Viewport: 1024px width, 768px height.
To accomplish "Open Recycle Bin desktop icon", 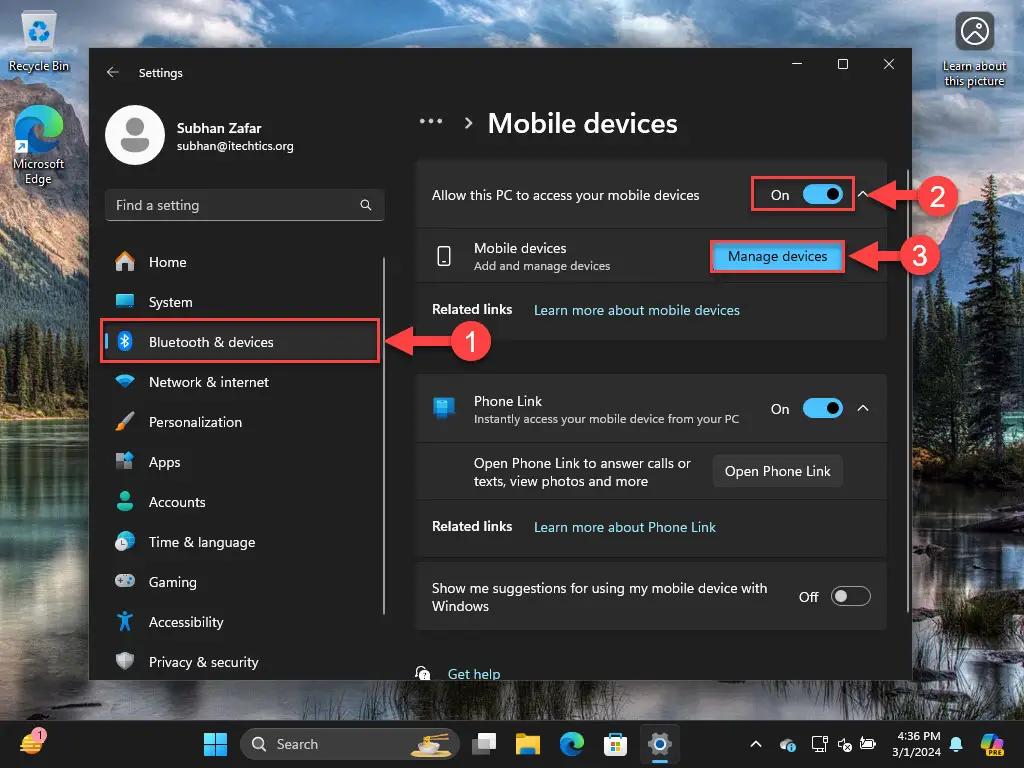I will pos(39,42).
